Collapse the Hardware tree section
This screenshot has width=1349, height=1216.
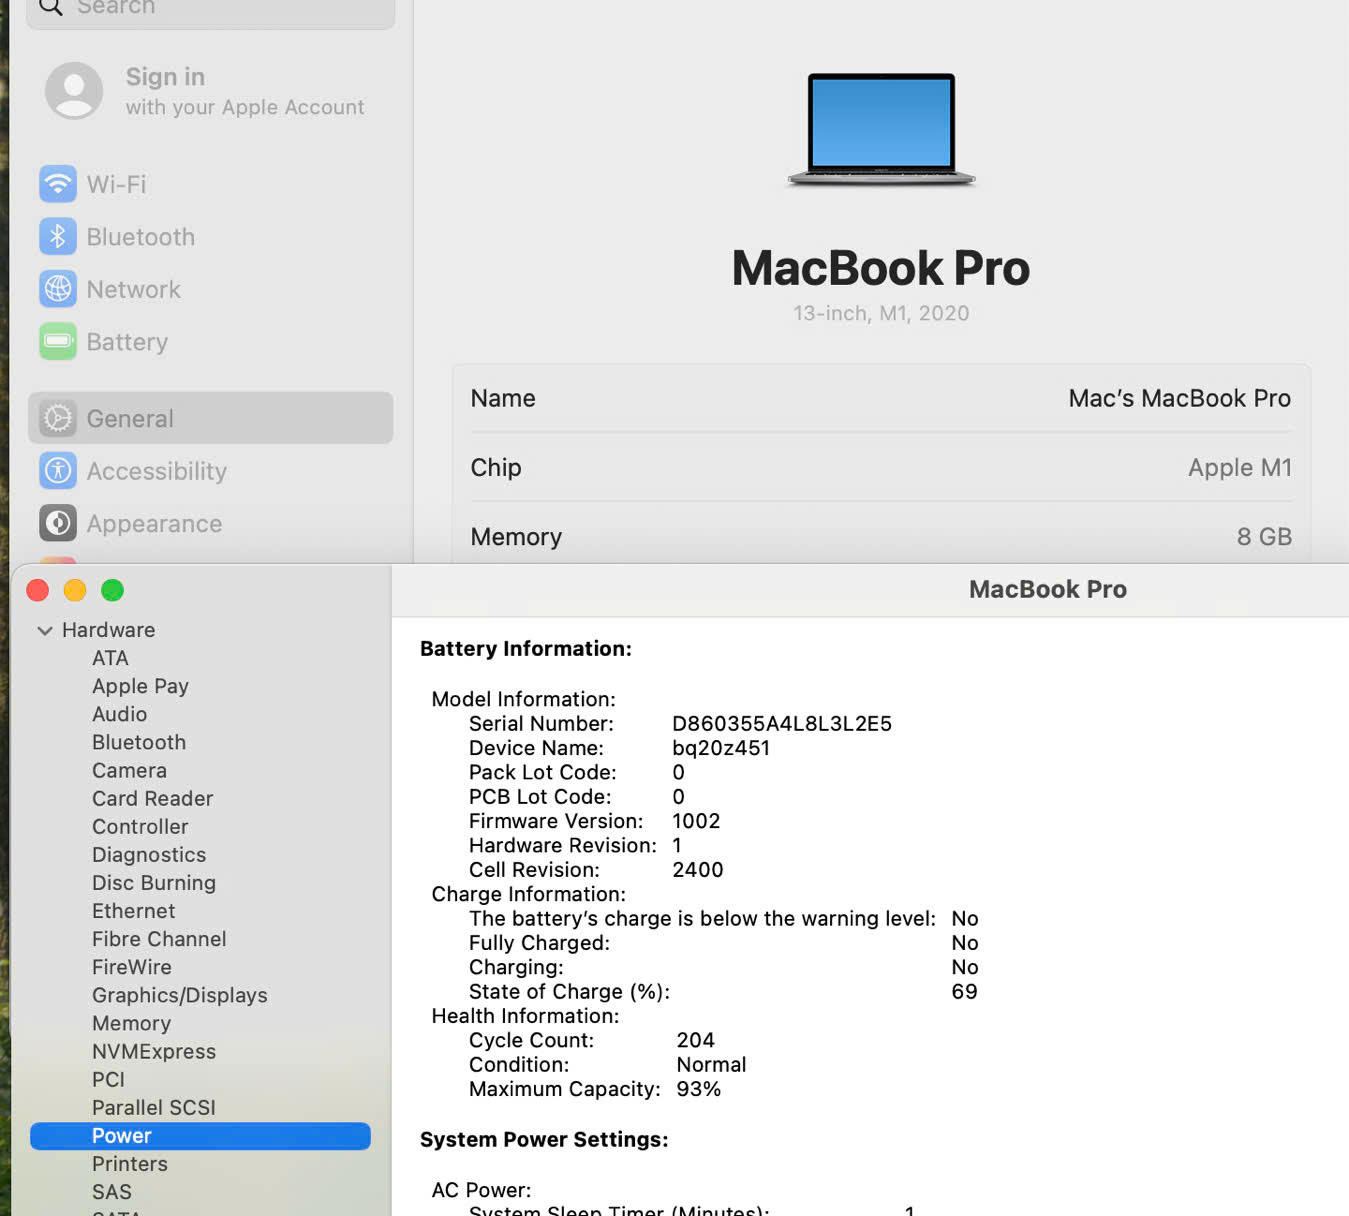click(x=45, y=631)
